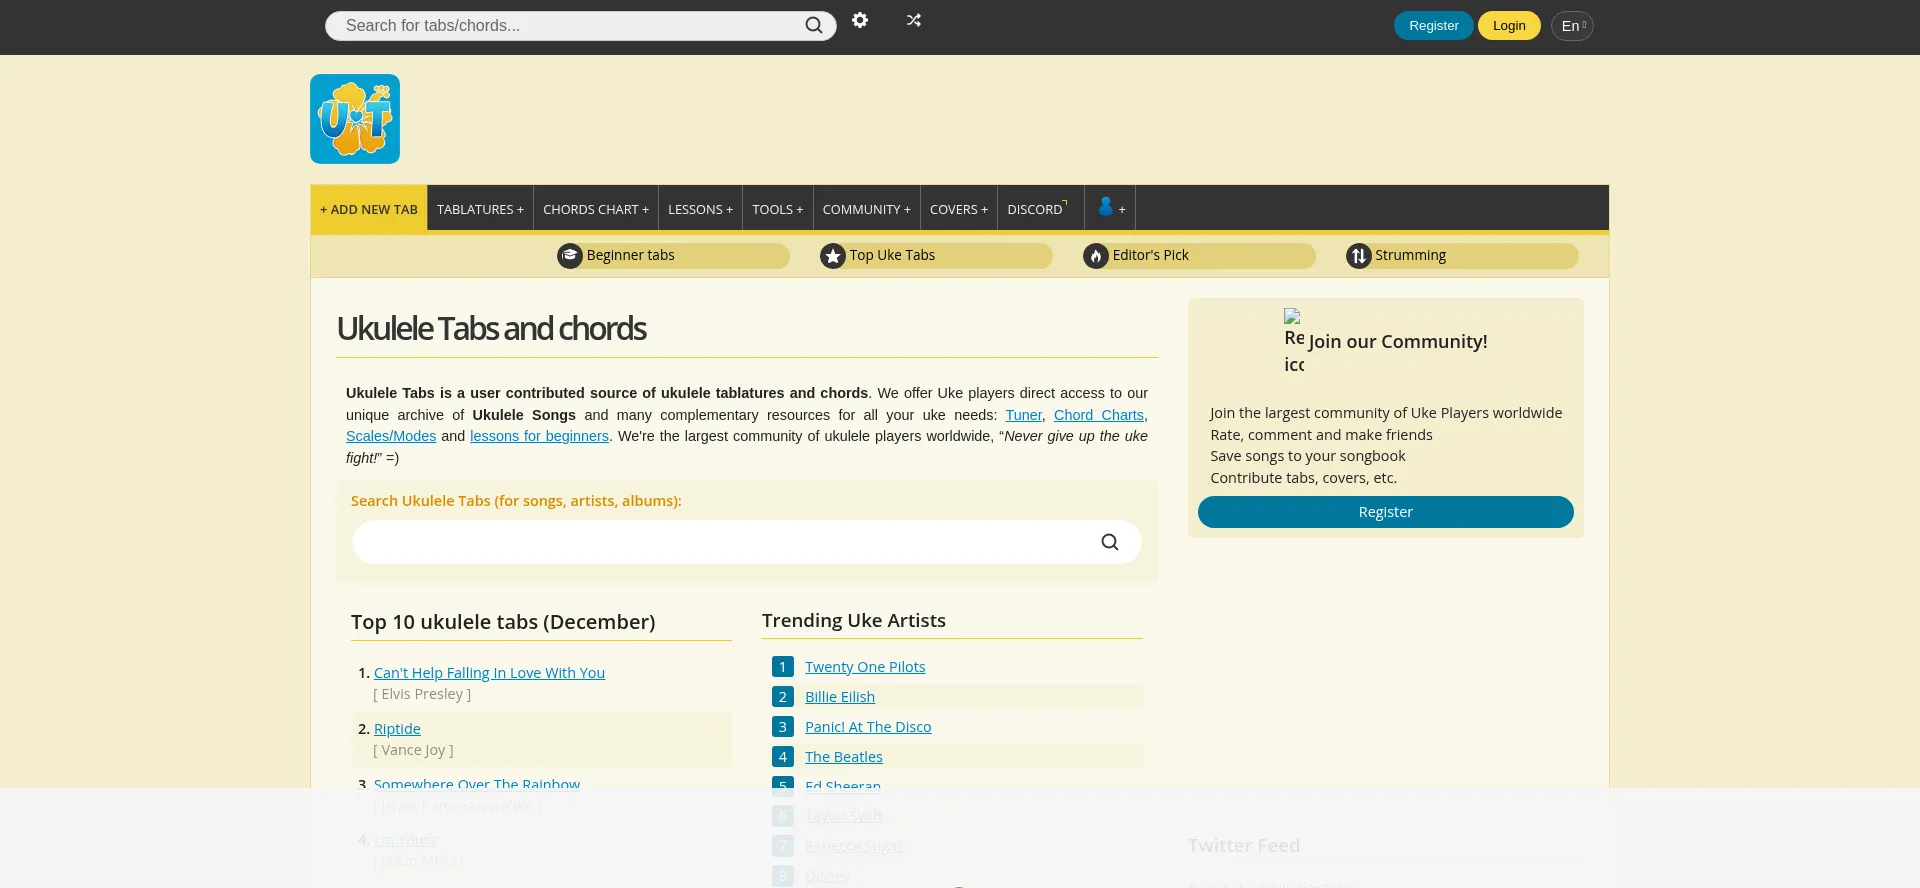
Task: Click the Ukulele Tabs and chords heading
Action: click(x=491, y=328)
